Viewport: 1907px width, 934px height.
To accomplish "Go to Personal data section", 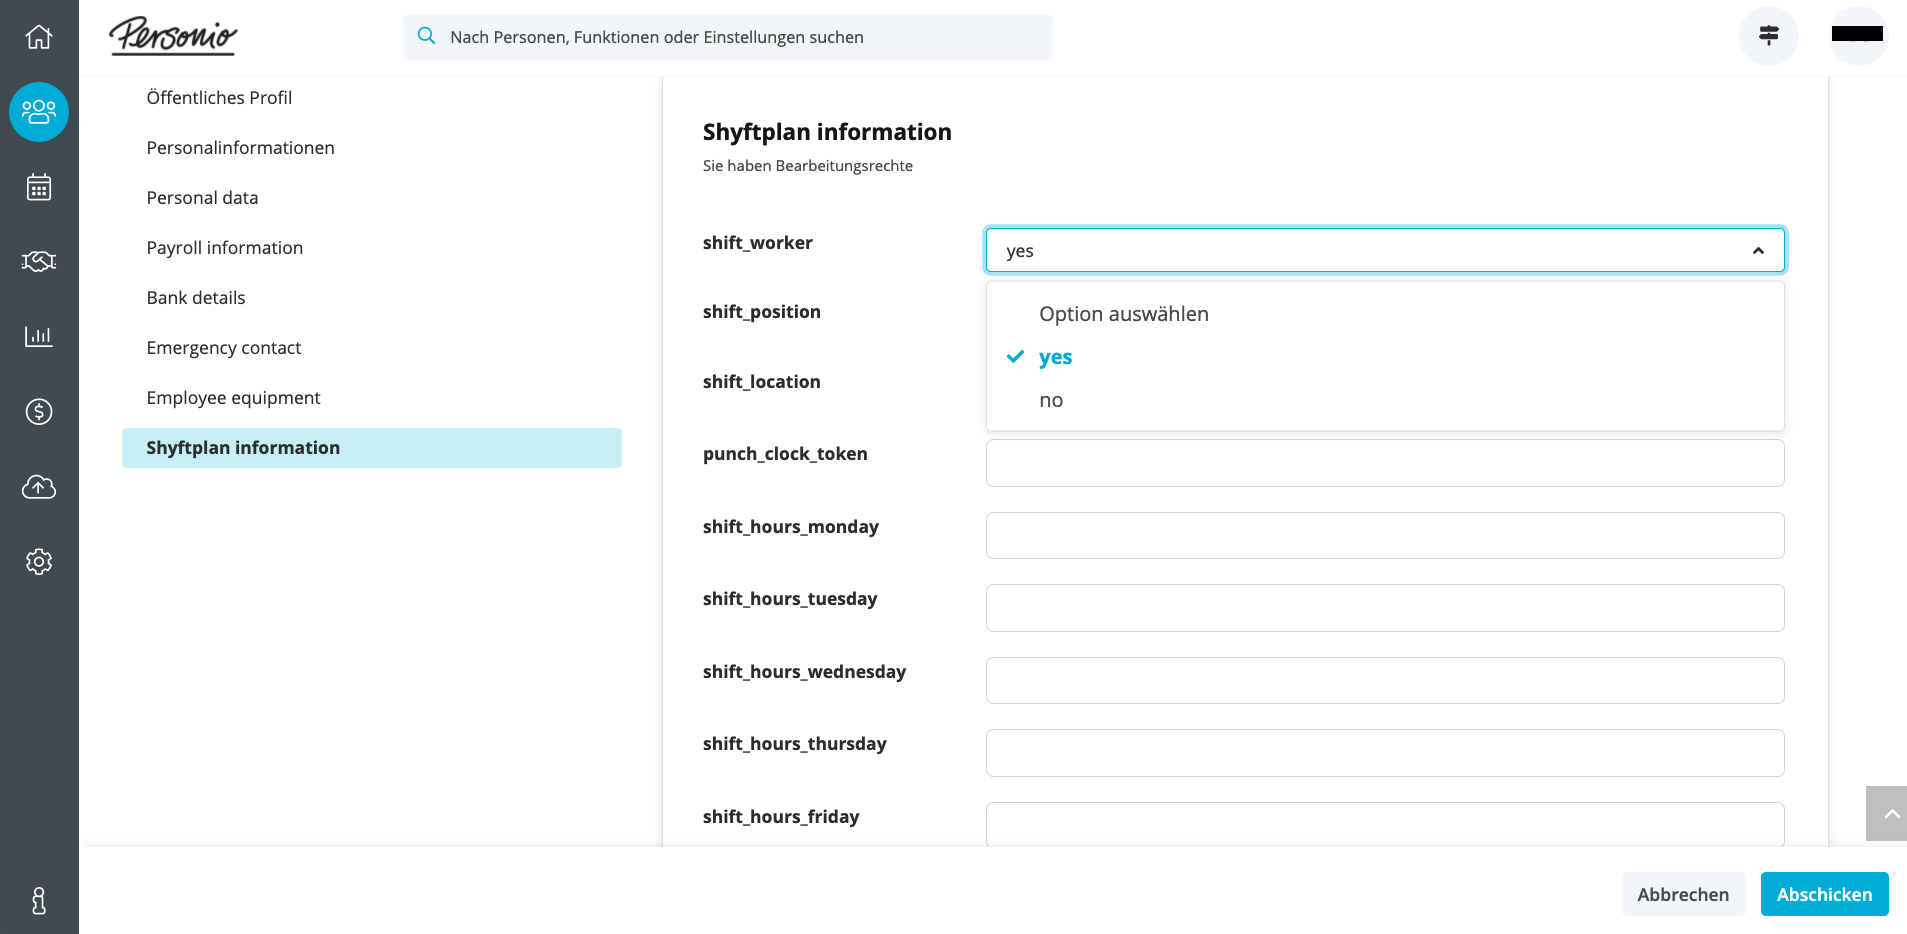I will 202,198.
